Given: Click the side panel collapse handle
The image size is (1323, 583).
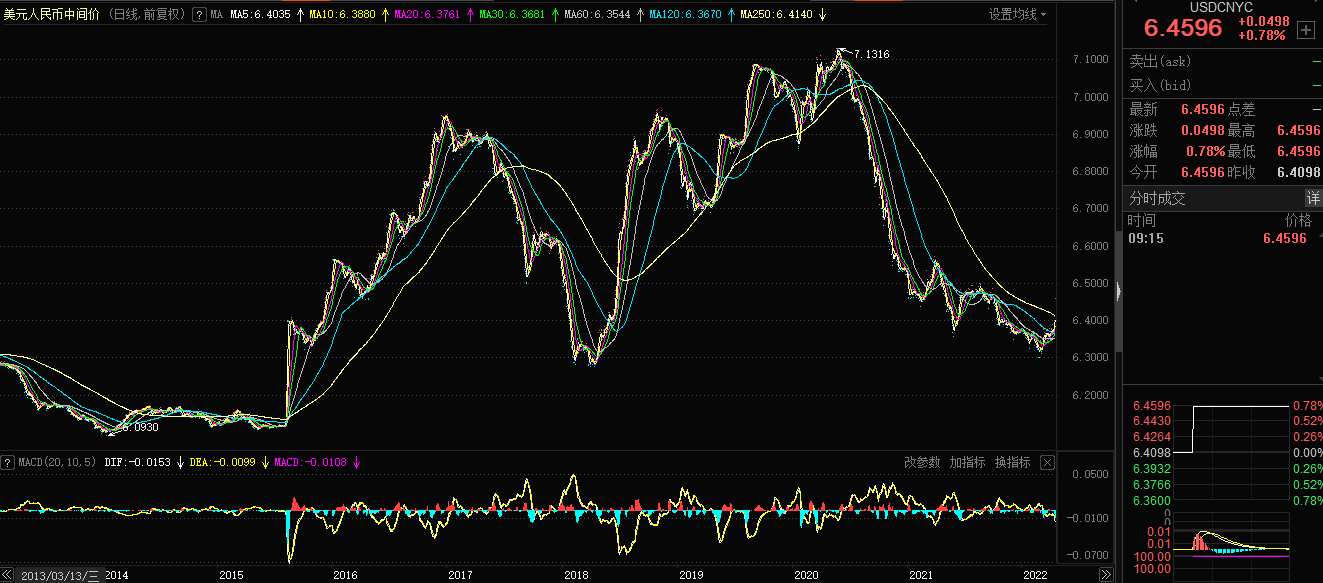Looking at the screenshot, I should 1118,290.
